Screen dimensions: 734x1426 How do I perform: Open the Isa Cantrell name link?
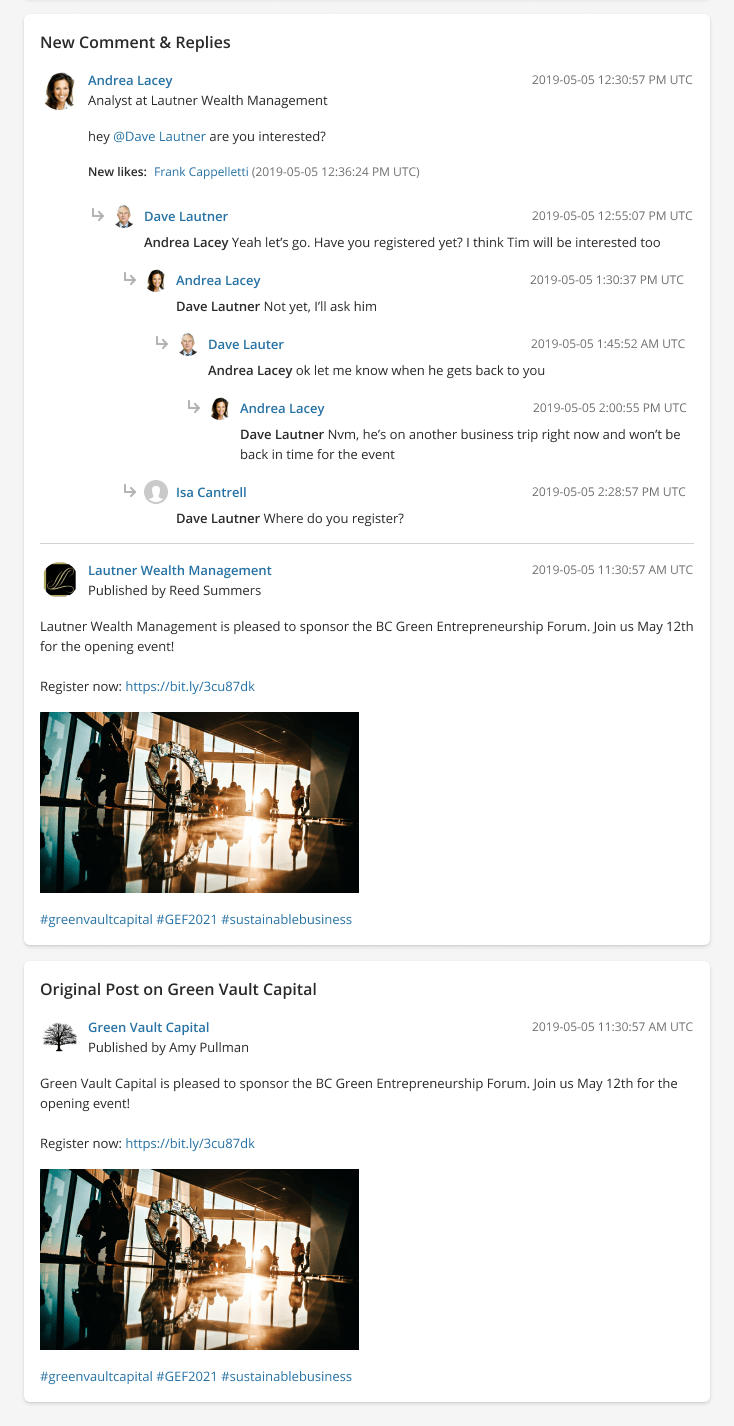(x=211, y=492)
